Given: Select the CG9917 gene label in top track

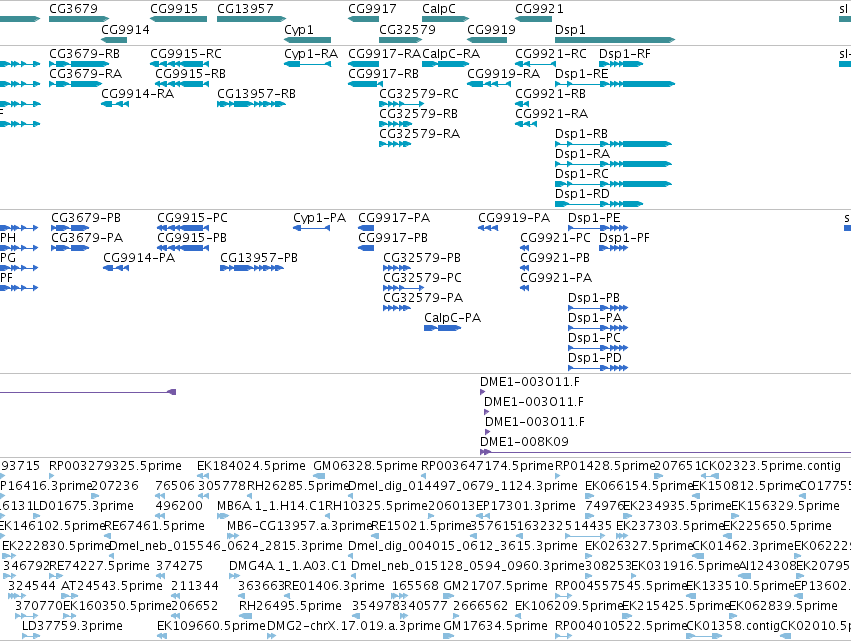Looking at the screenshot, I should tap(372, 9).
